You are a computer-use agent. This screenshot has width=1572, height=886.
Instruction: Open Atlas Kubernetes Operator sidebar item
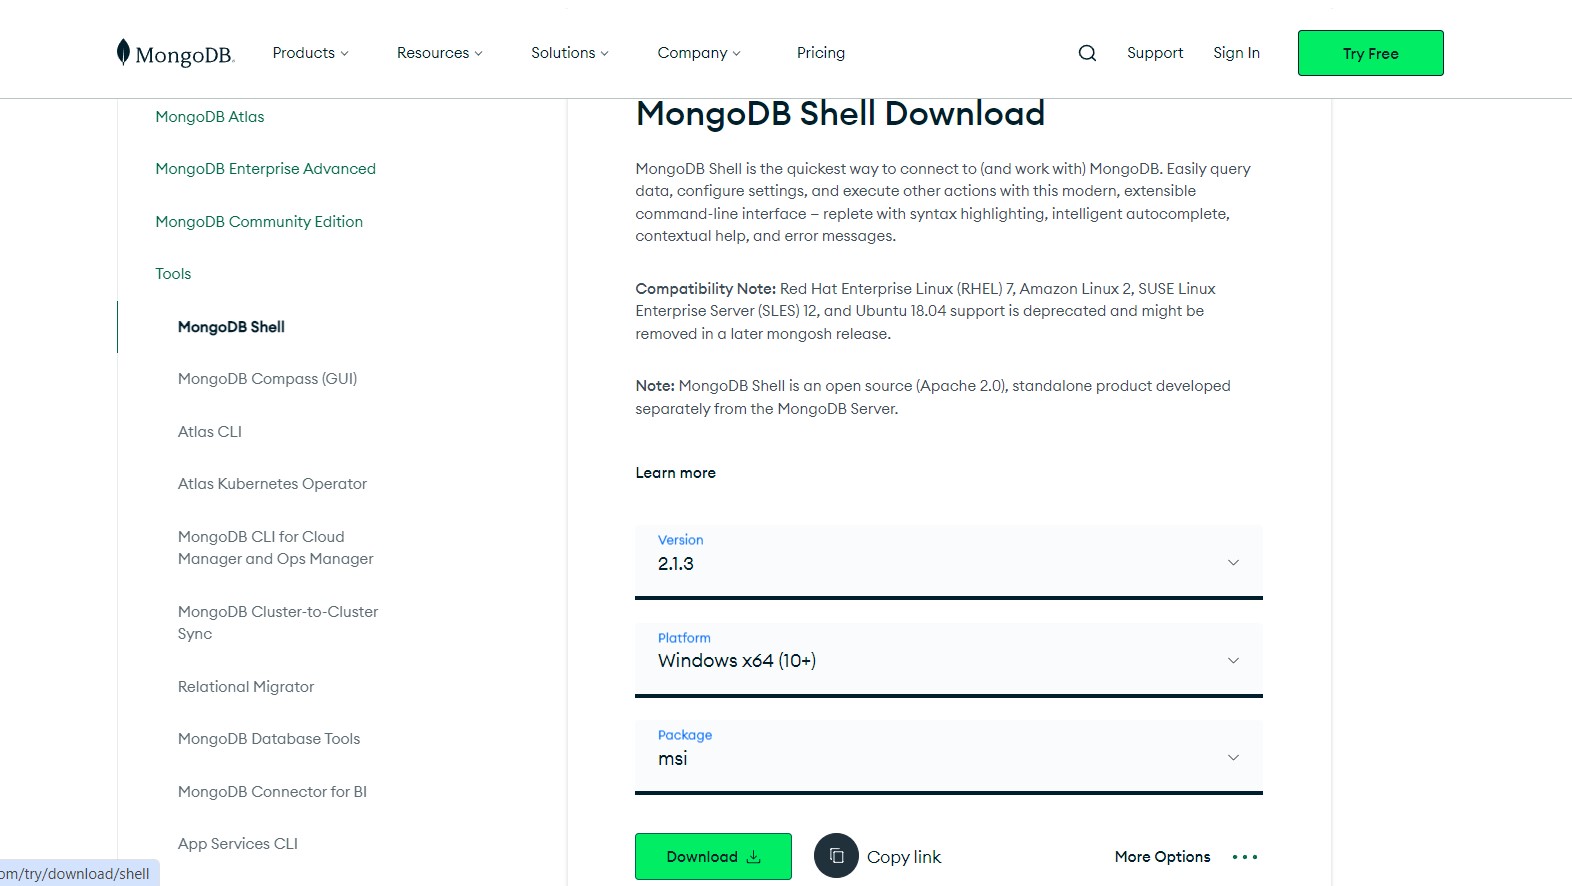point(272,484)
